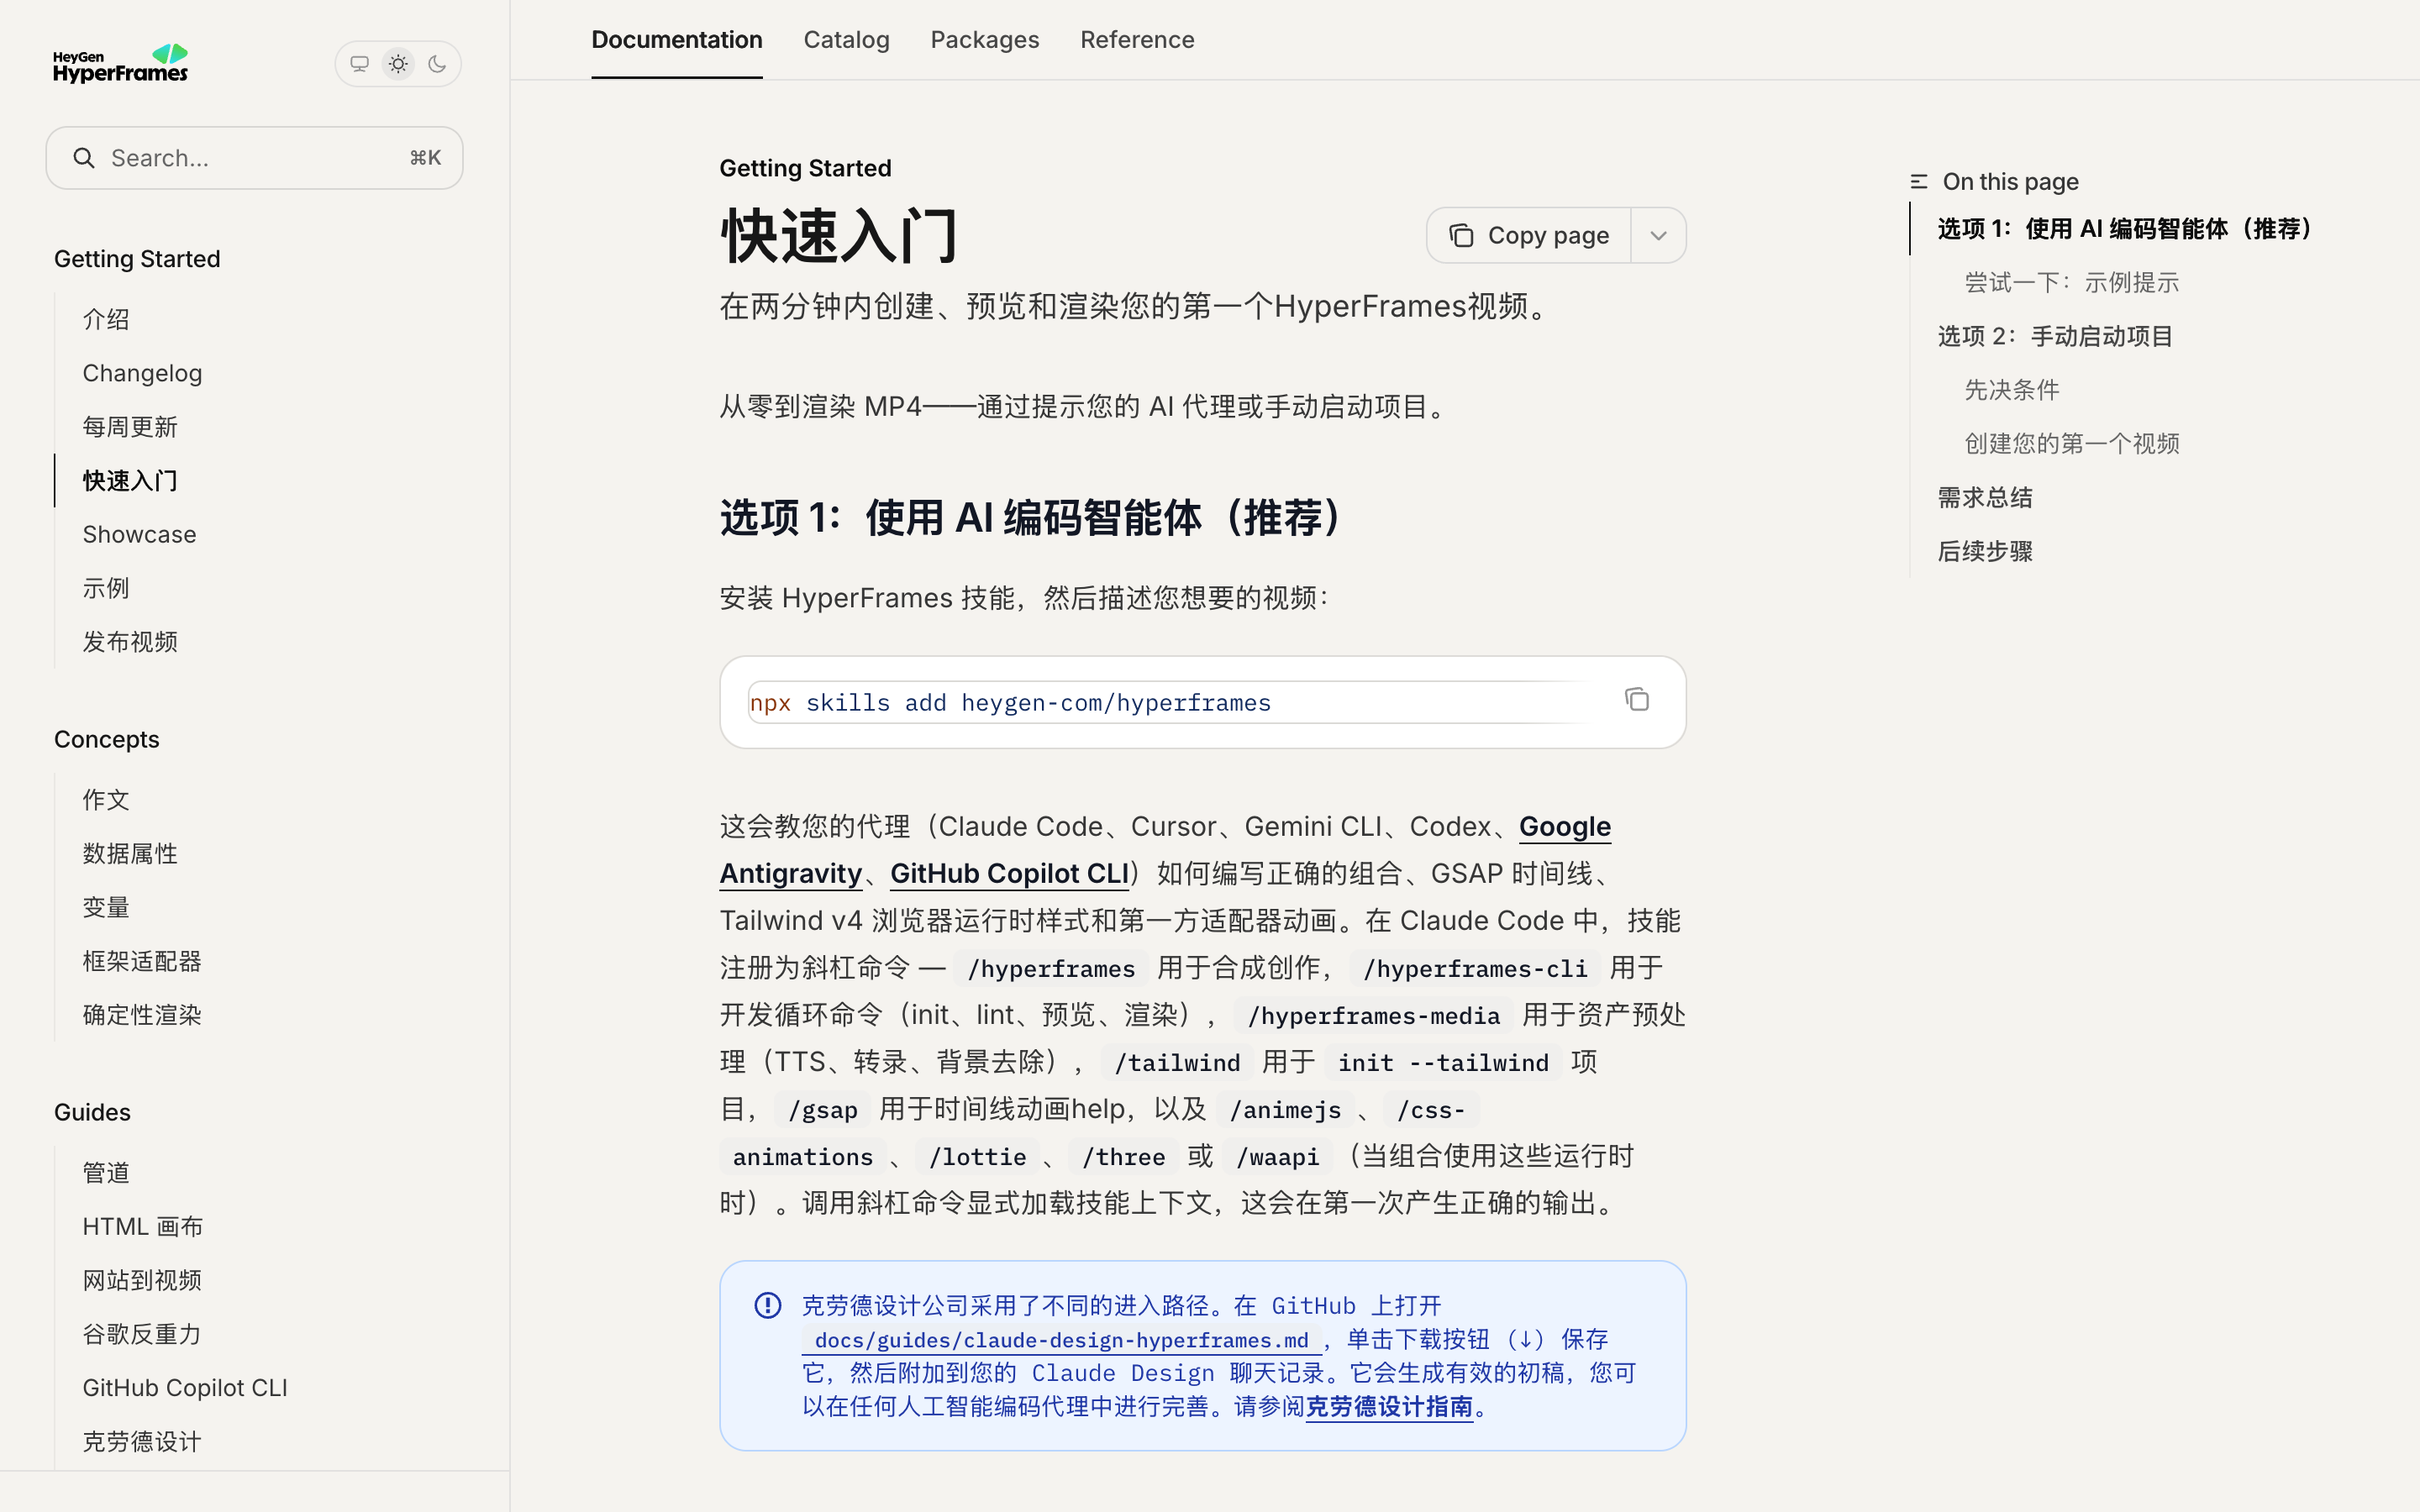
Task: Click the HeyGen HyperFrames logo
Action: (x=120, y=63)
